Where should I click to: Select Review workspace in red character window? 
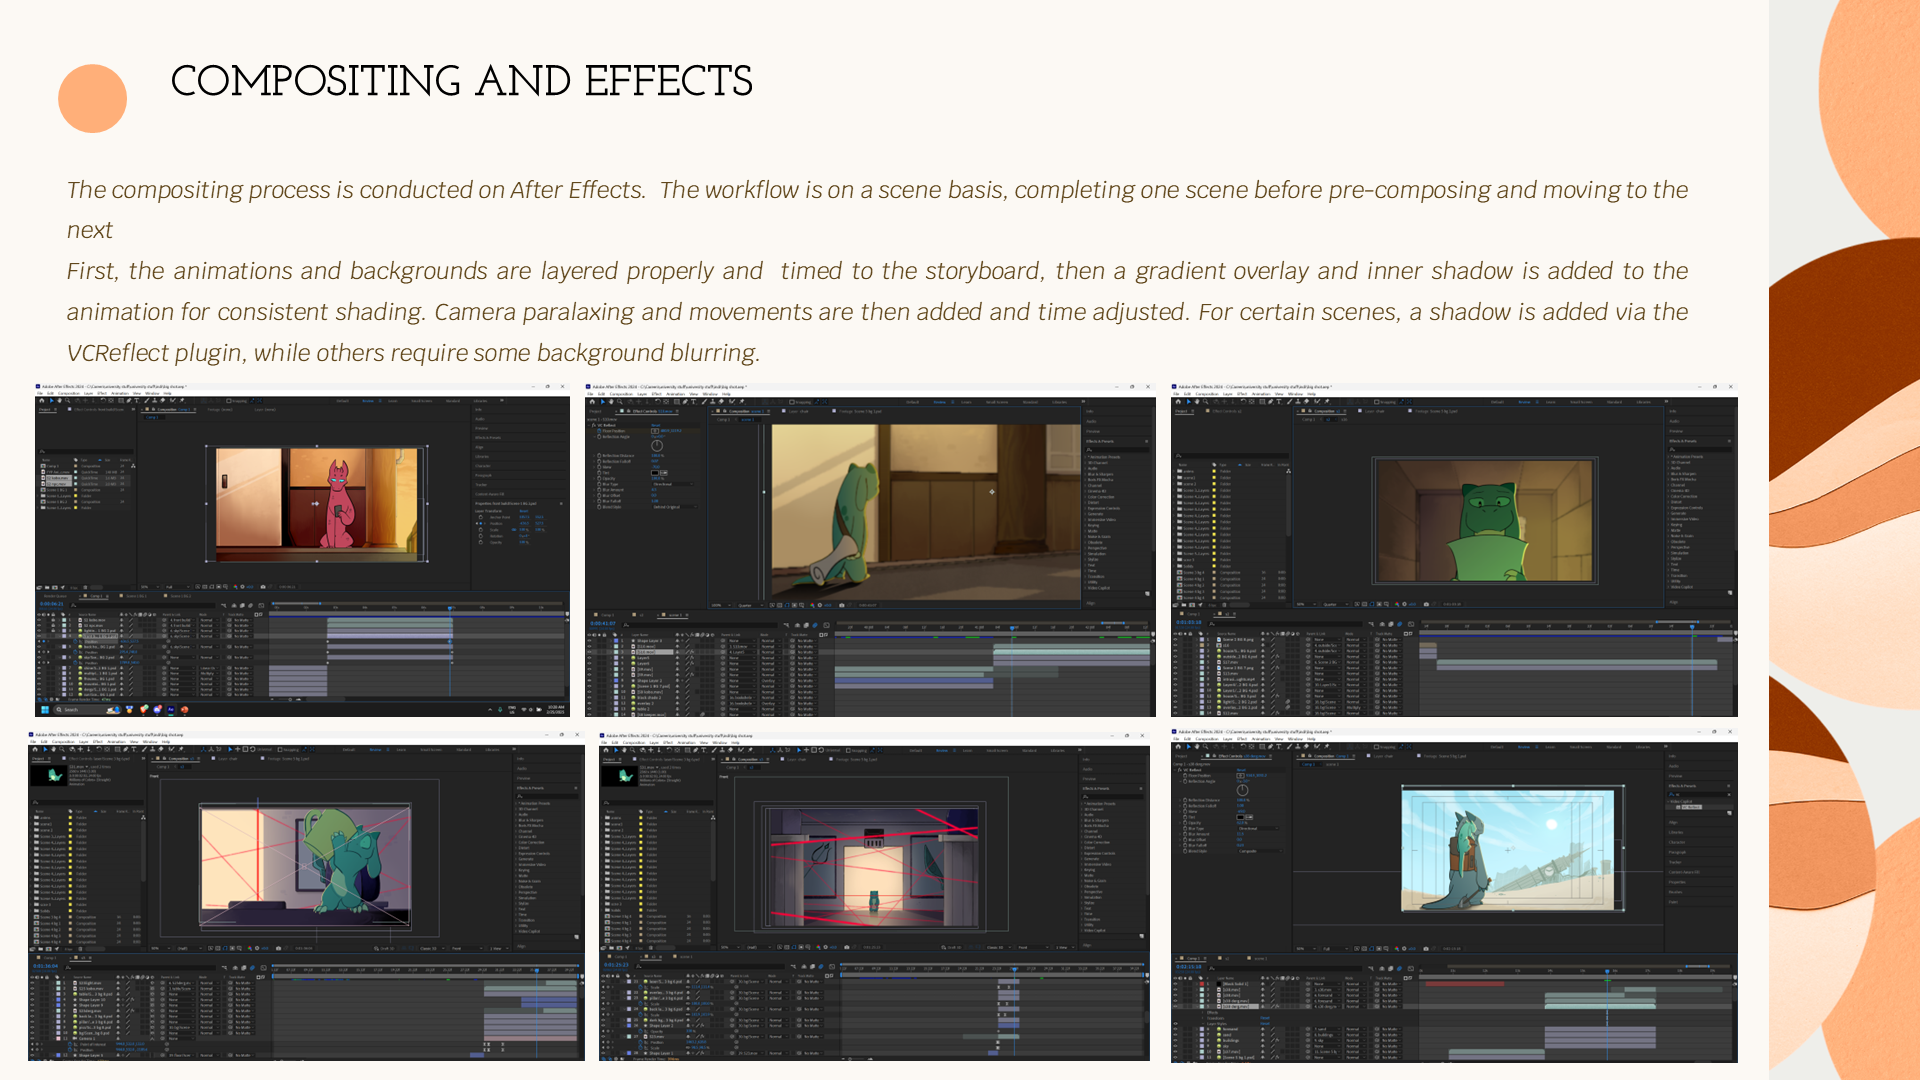pyautogui.click(x=368, y=401)
